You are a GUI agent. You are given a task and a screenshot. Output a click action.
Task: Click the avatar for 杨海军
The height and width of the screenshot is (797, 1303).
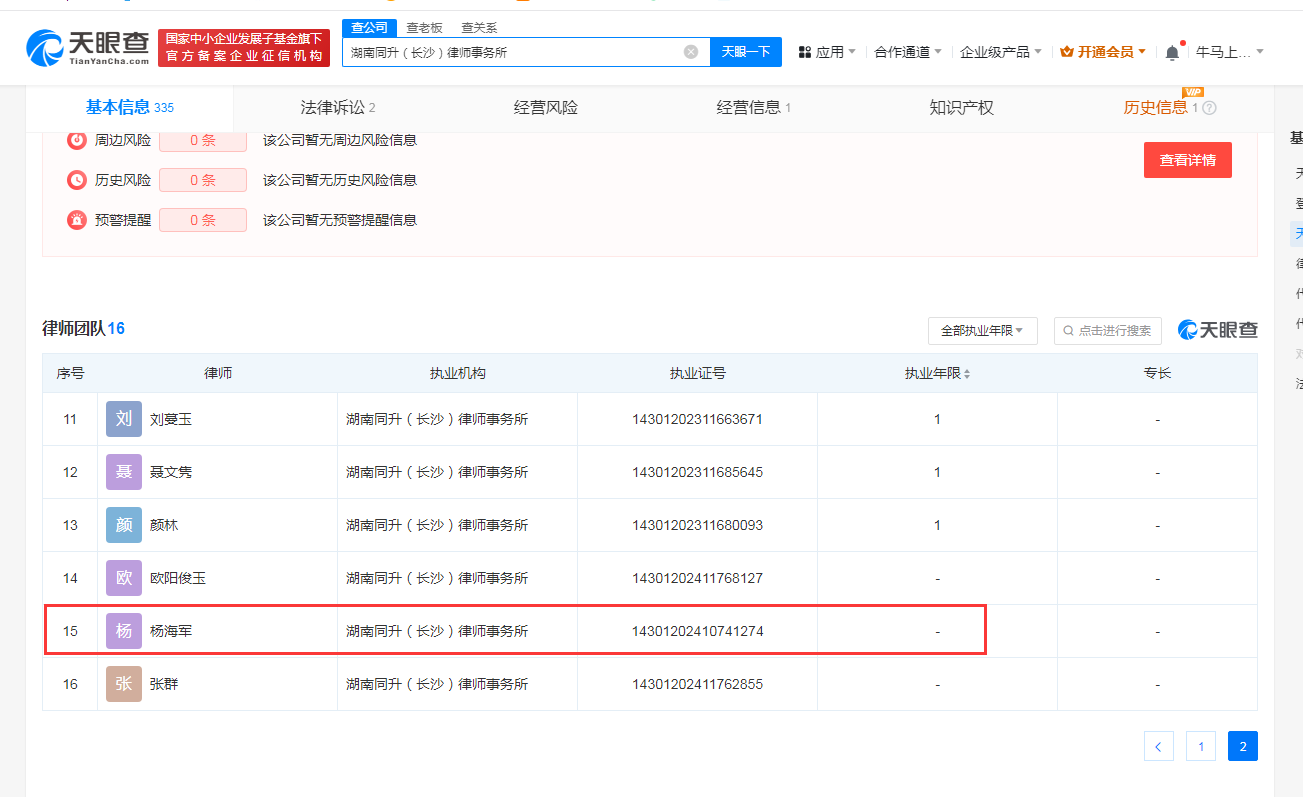coord(124,631)
